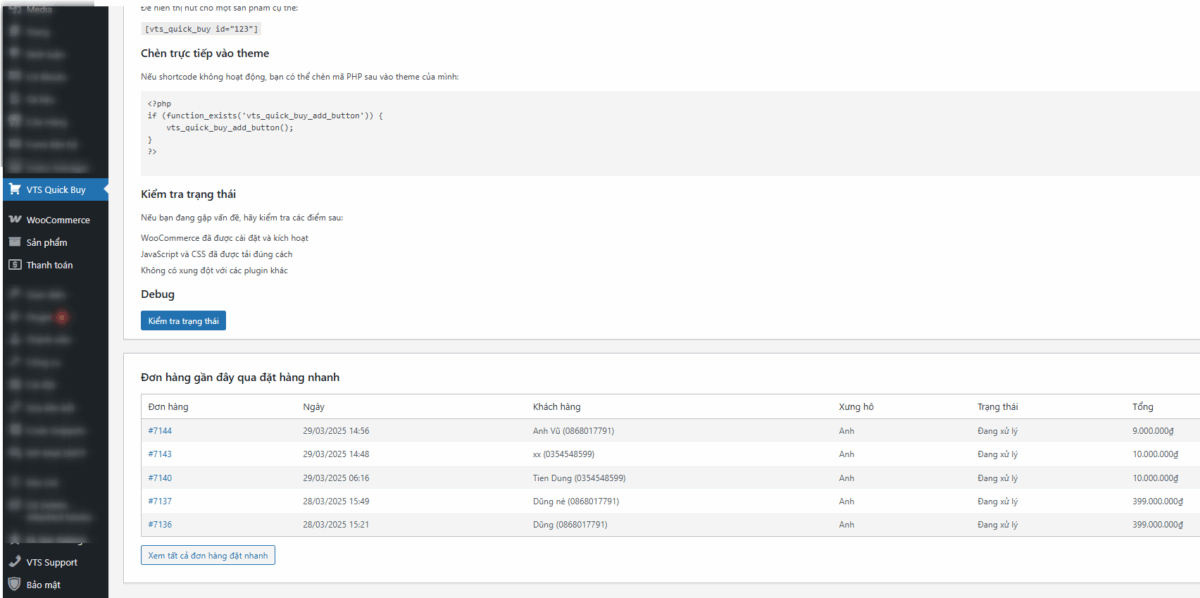
Task: Click the Debug heading
Action: tap(158, 295)
